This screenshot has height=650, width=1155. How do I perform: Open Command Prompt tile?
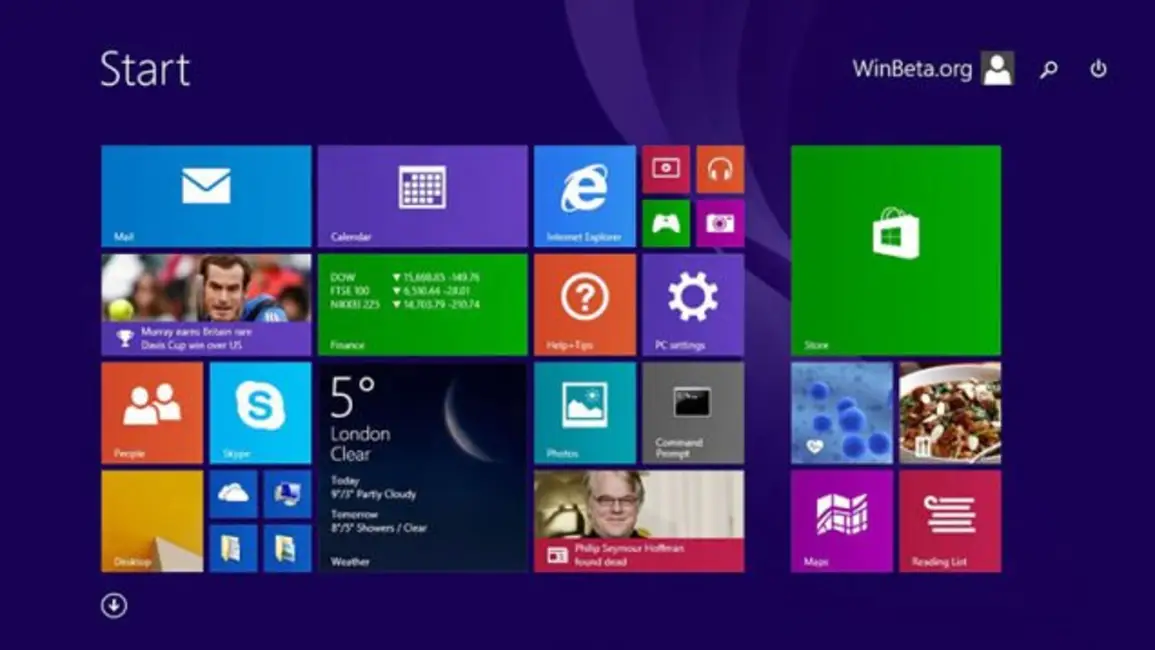pyautogui.click(x=693, y=413)
